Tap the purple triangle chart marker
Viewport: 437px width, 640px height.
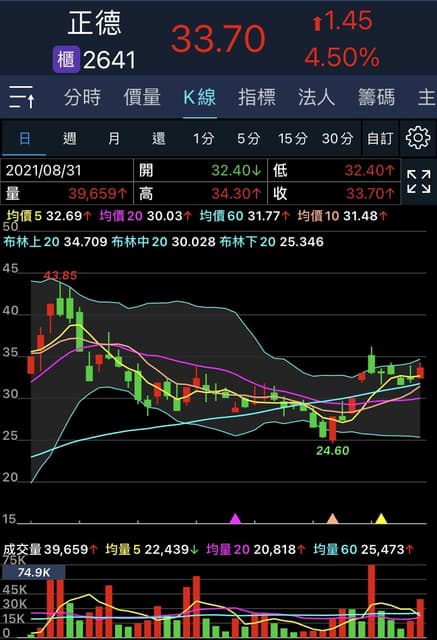235,518
